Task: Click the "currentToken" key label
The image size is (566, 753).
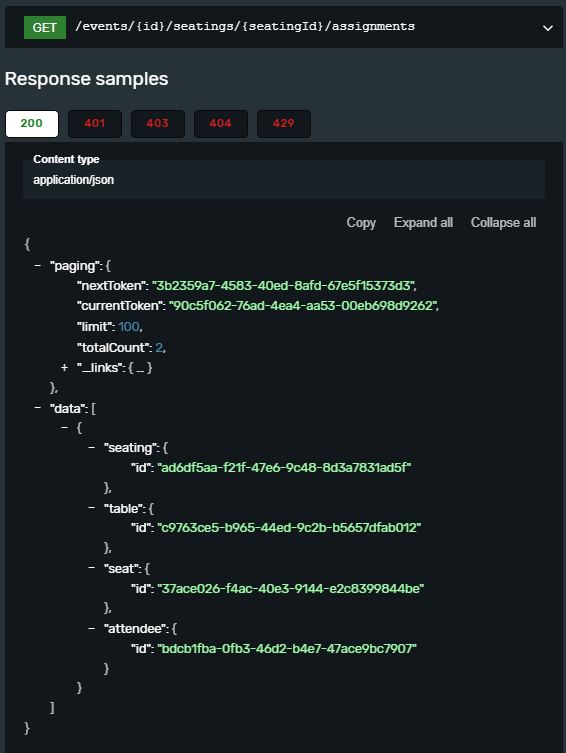Action: tap(120, 306)
